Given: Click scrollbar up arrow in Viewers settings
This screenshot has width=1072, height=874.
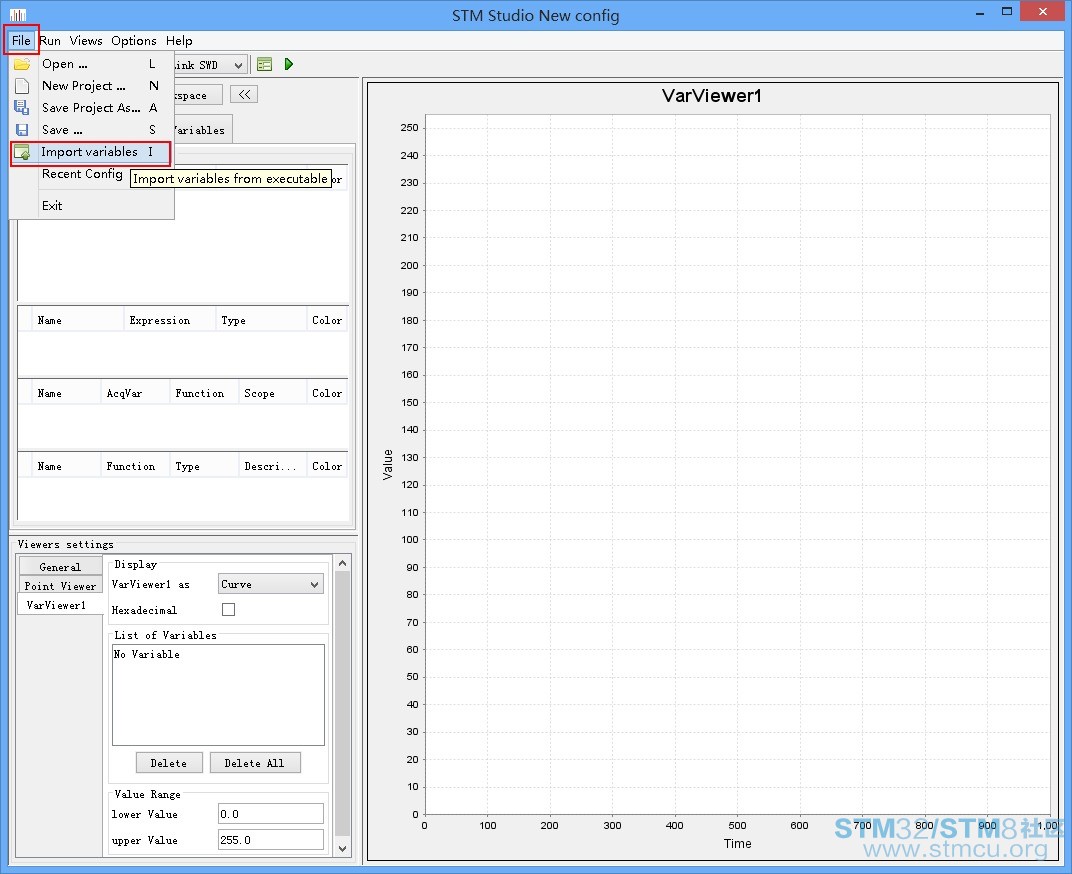Looking at the screenshot, I should coord(343,563).
